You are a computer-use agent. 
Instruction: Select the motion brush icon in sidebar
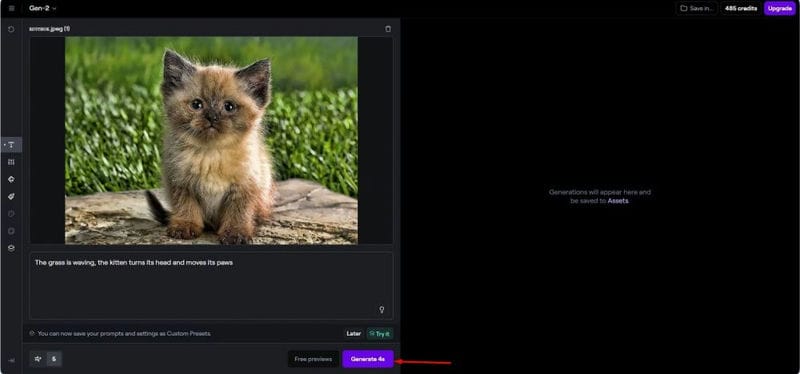coord(11,196)
